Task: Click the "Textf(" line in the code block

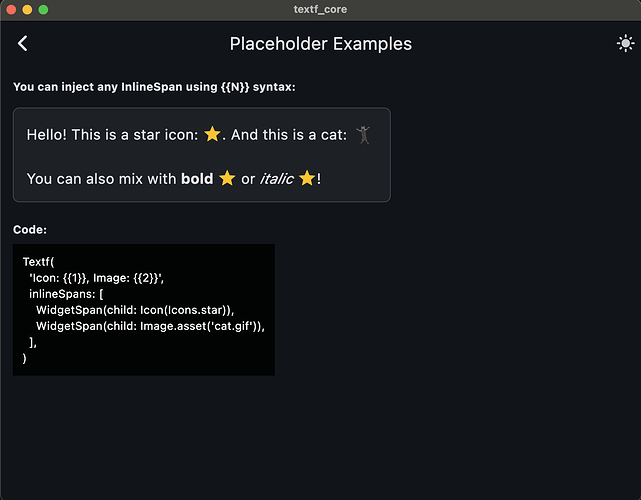Action: tap(40, 262)
